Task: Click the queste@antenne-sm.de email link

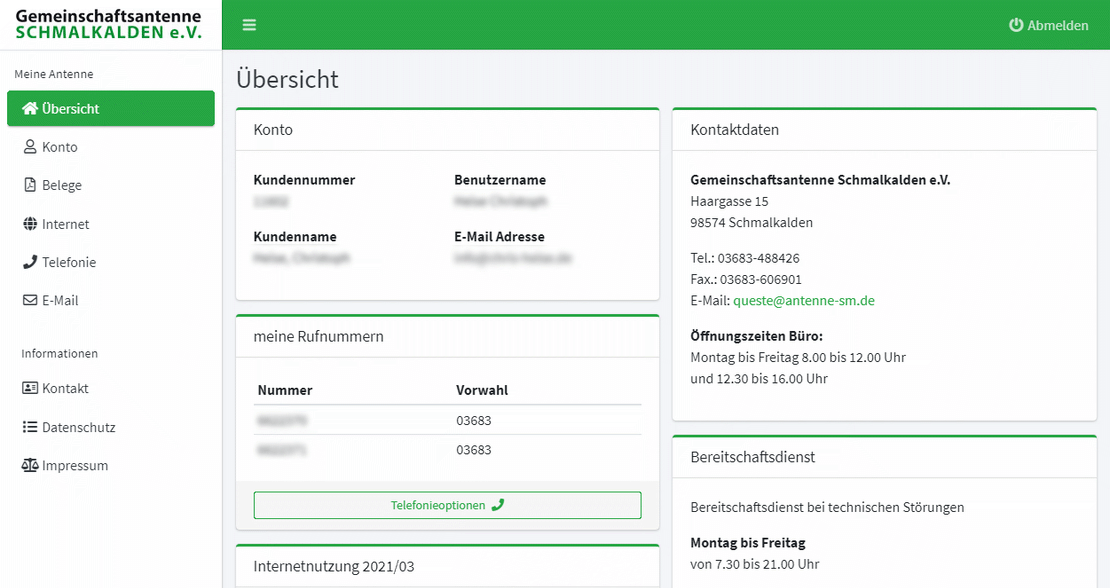Action: tap(803, 300)
